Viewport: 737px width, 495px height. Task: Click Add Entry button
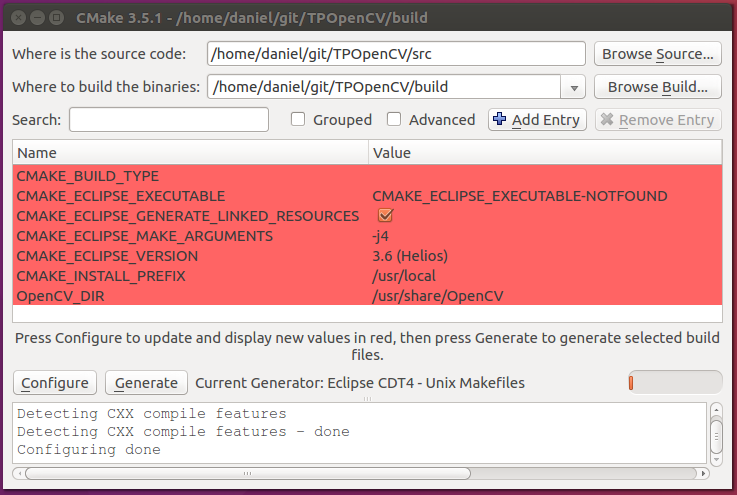tap(537, 120)
